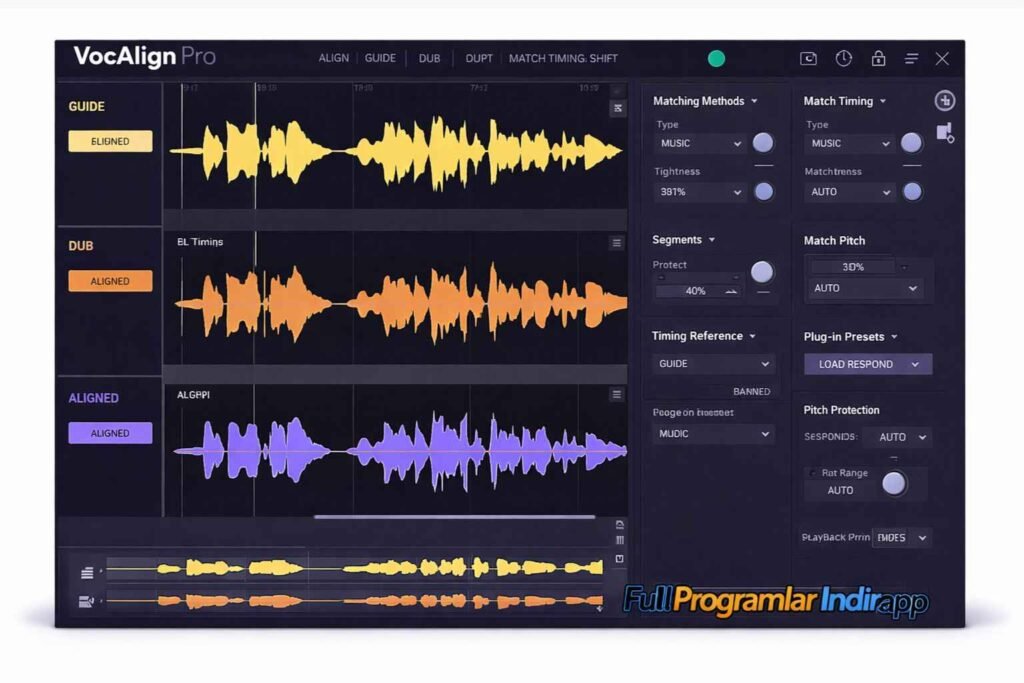
Task: Click the camera capture icon near the top right
Action: pos(809,58)
